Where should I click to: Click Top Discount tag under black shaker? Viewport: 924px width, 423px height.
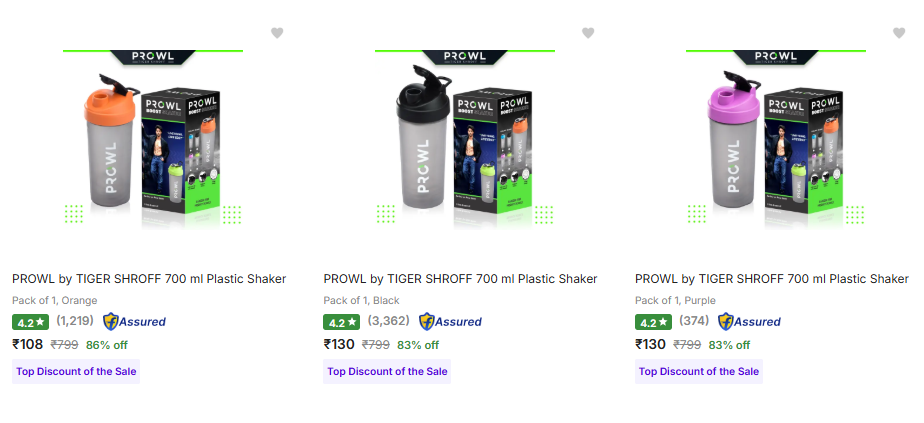(387, 371)
